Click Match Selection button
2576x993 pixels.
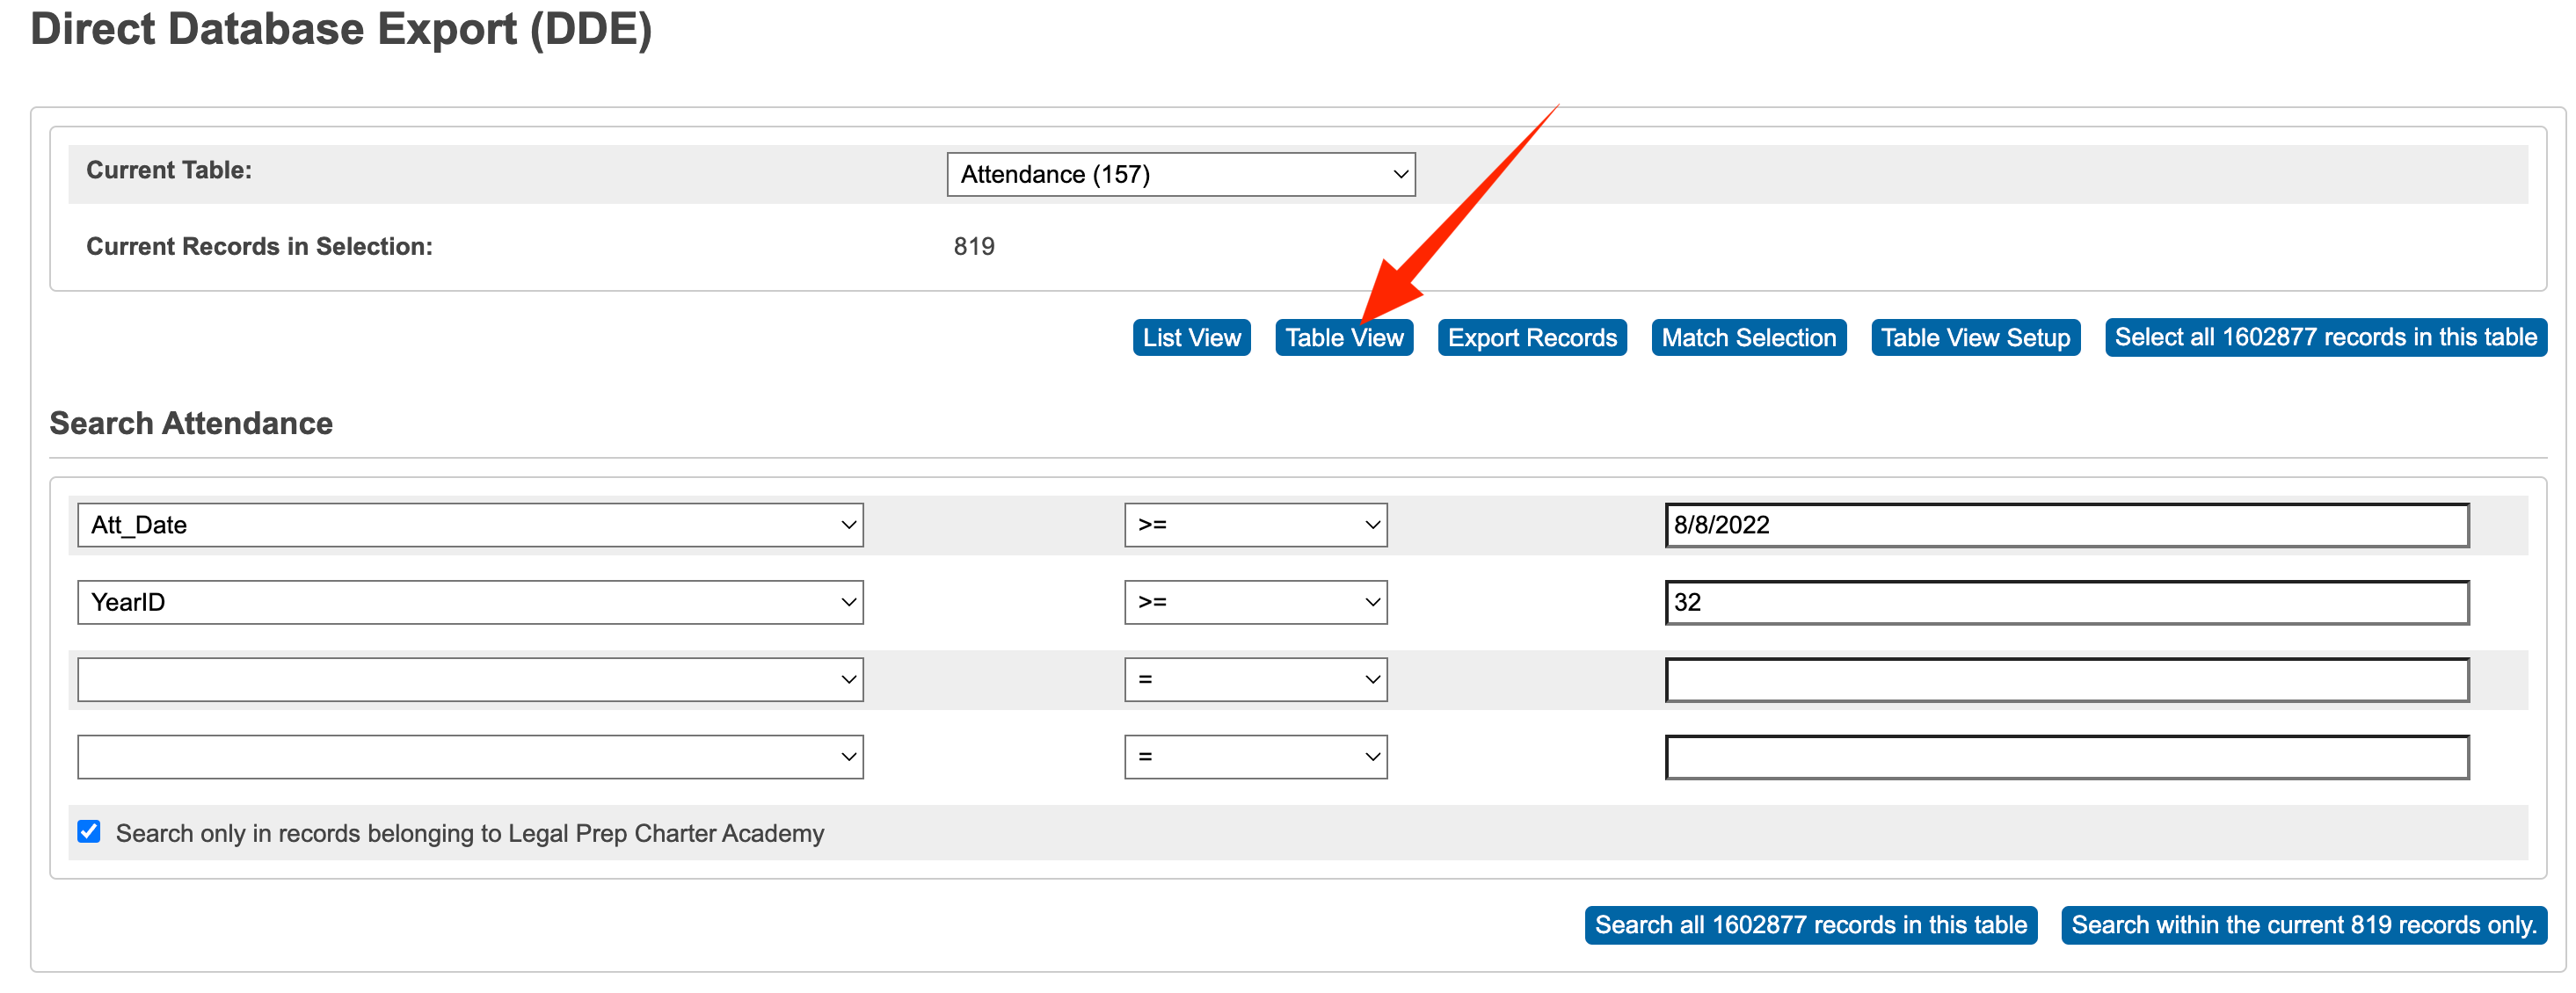tap(1748, 338)
